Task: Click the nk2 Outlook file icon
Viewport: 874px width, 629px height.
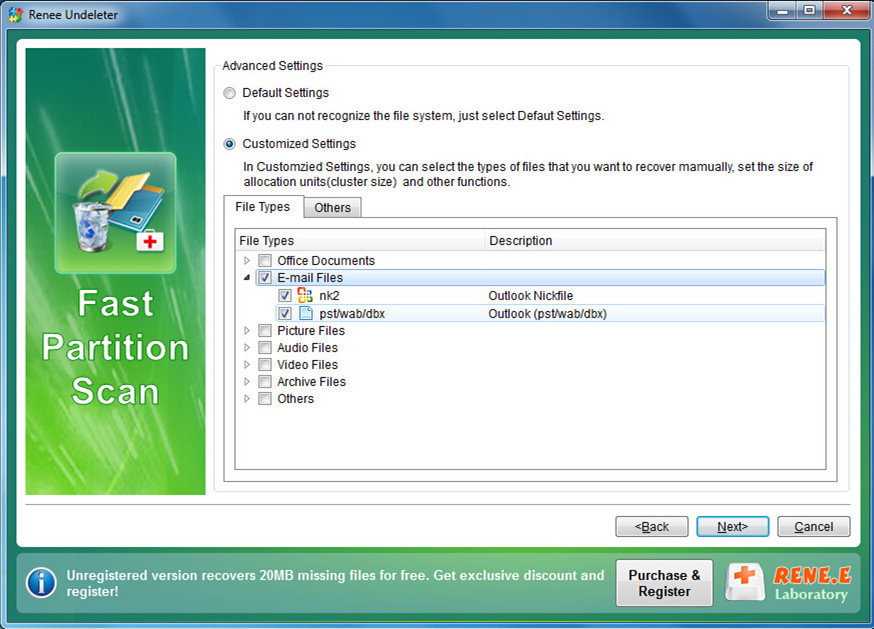Action: pos(306,296)
